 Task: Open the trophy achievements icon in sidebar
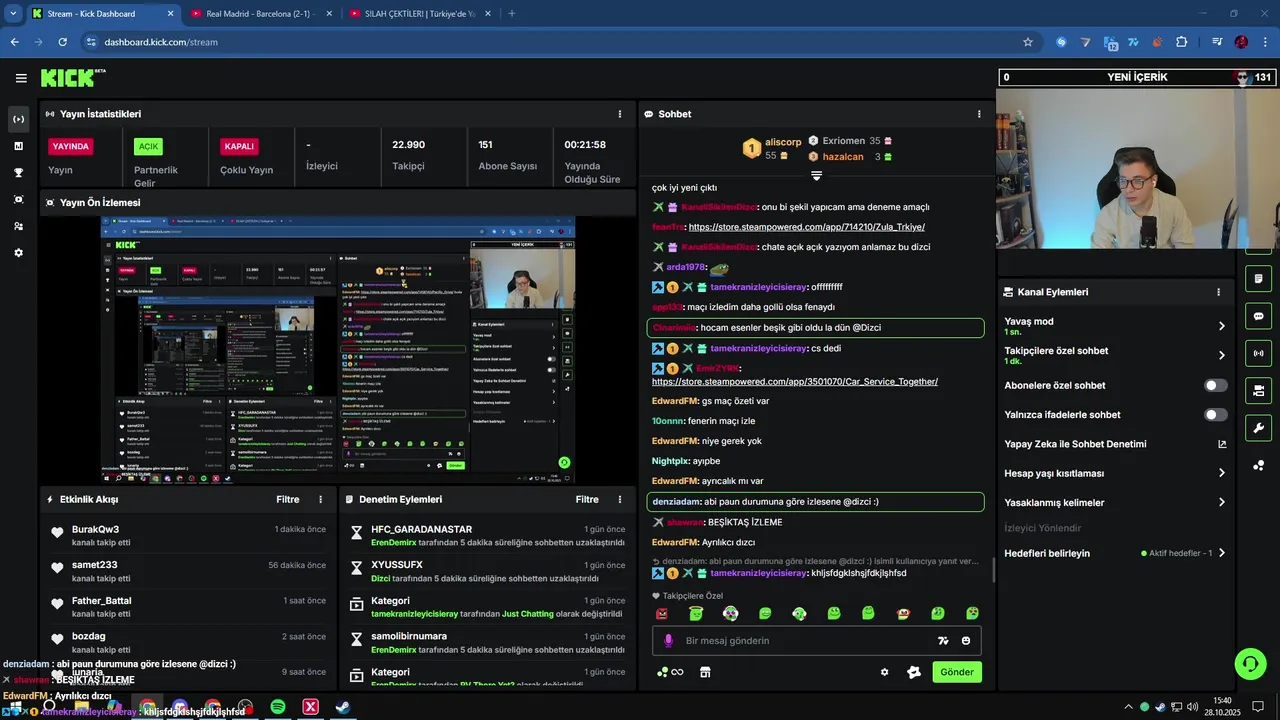coord(18,173)
